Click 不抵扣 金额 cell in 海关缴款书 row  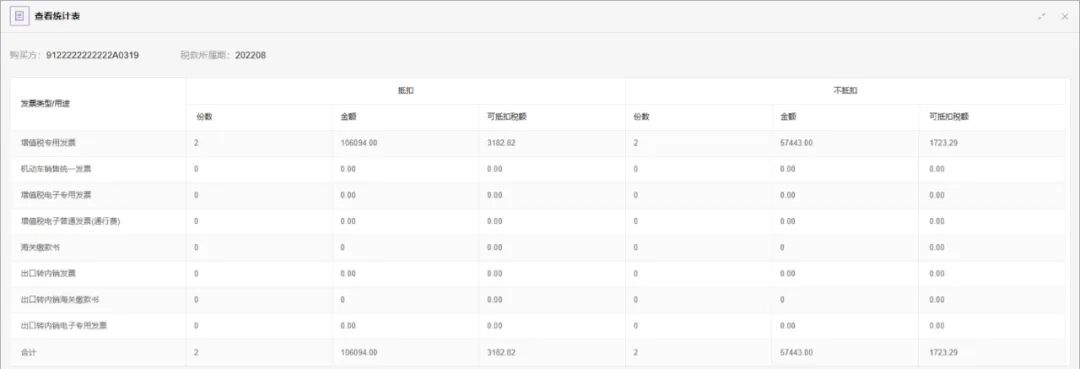(x=783, y=247)
